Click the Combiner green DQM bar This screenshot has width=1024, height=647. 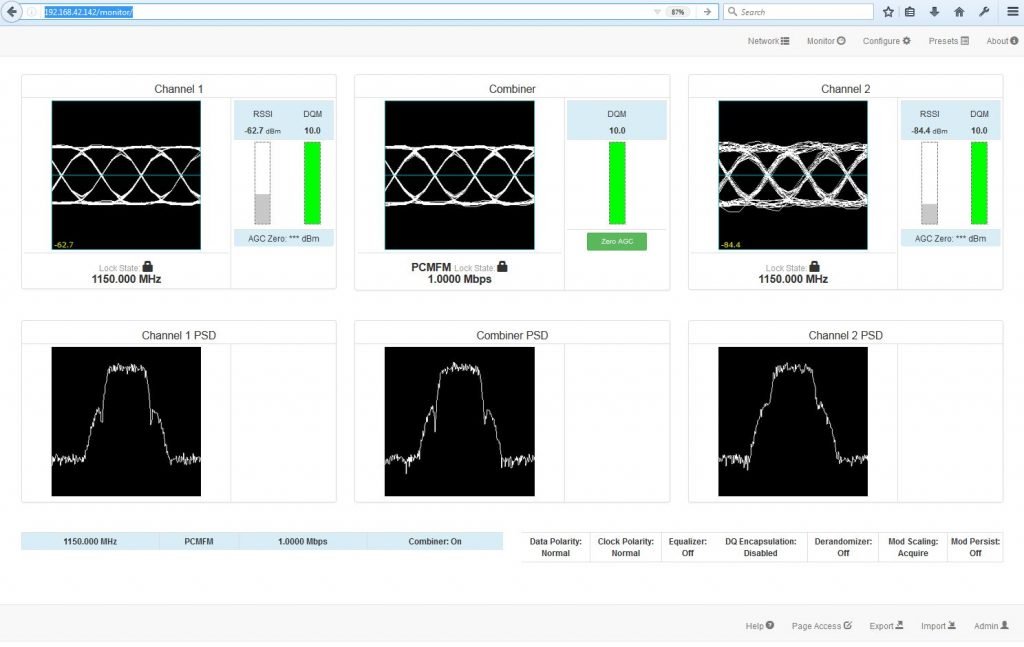tap(617, 183)
